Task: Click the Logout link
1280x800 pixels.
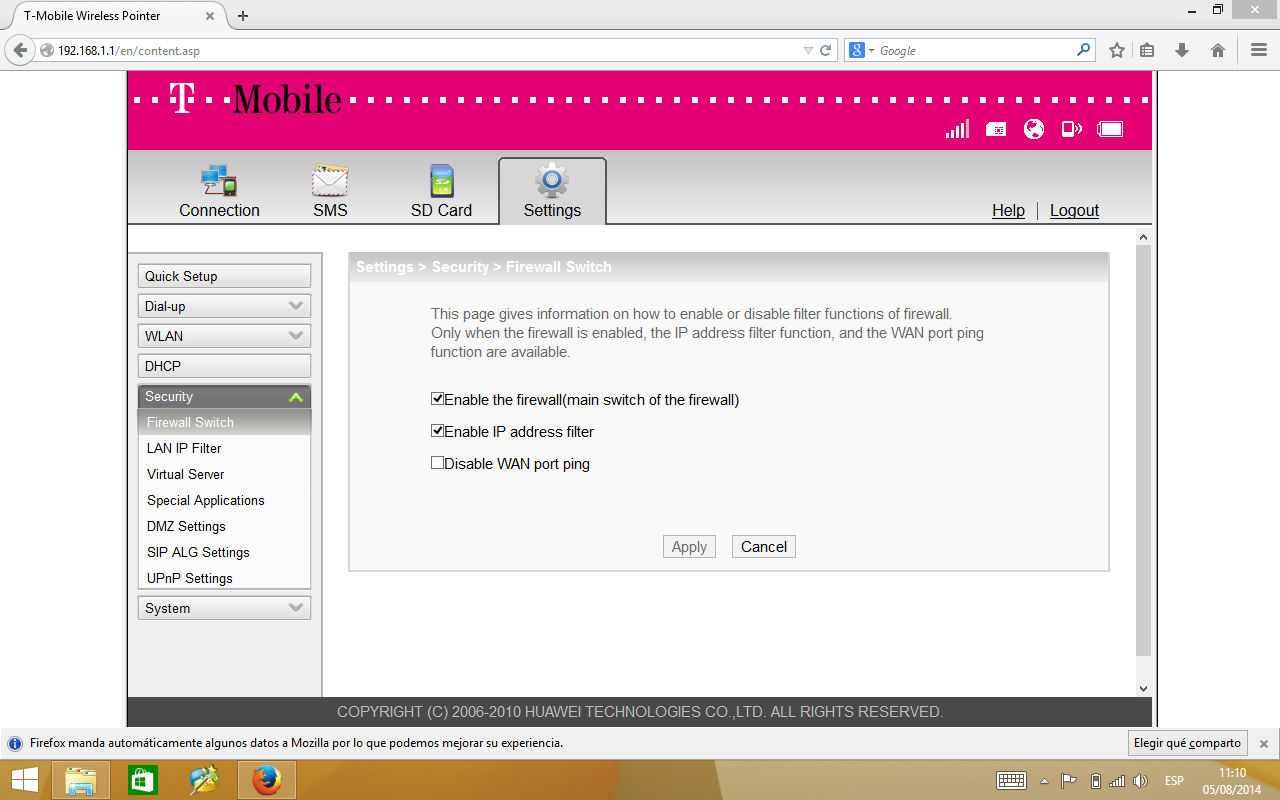Action: pos(1074,210)
